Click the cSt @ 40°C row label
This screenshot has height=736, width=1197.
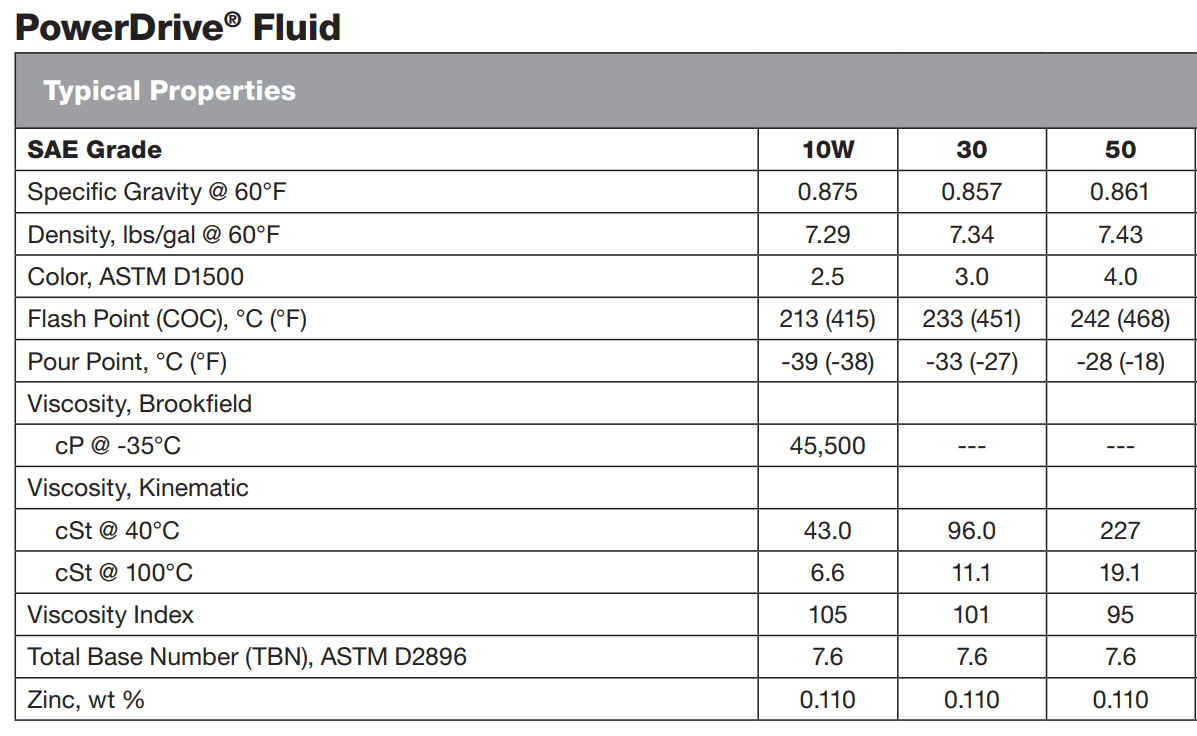[x=117, y=530]
